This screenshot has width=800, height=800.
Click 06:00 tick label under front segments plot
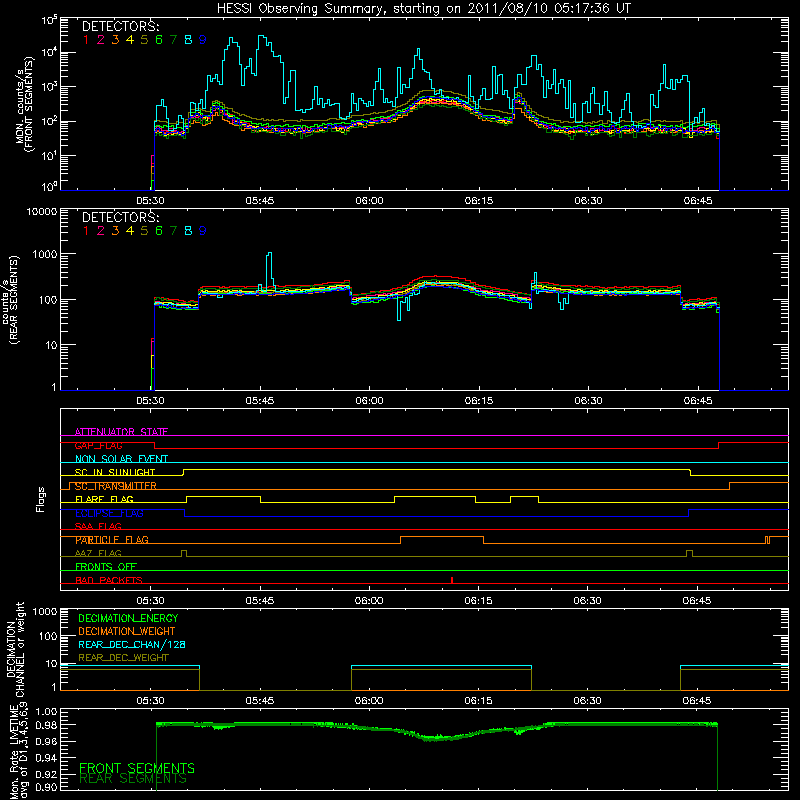[369, 201]
